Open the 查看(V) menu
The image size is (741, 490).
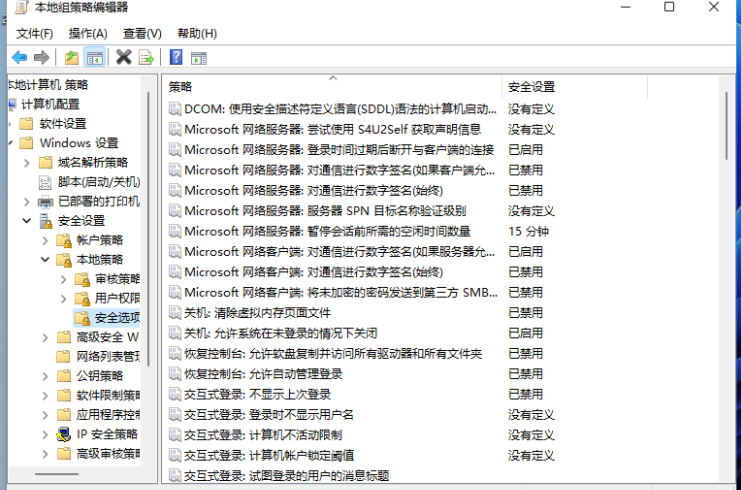click(142, 33)
